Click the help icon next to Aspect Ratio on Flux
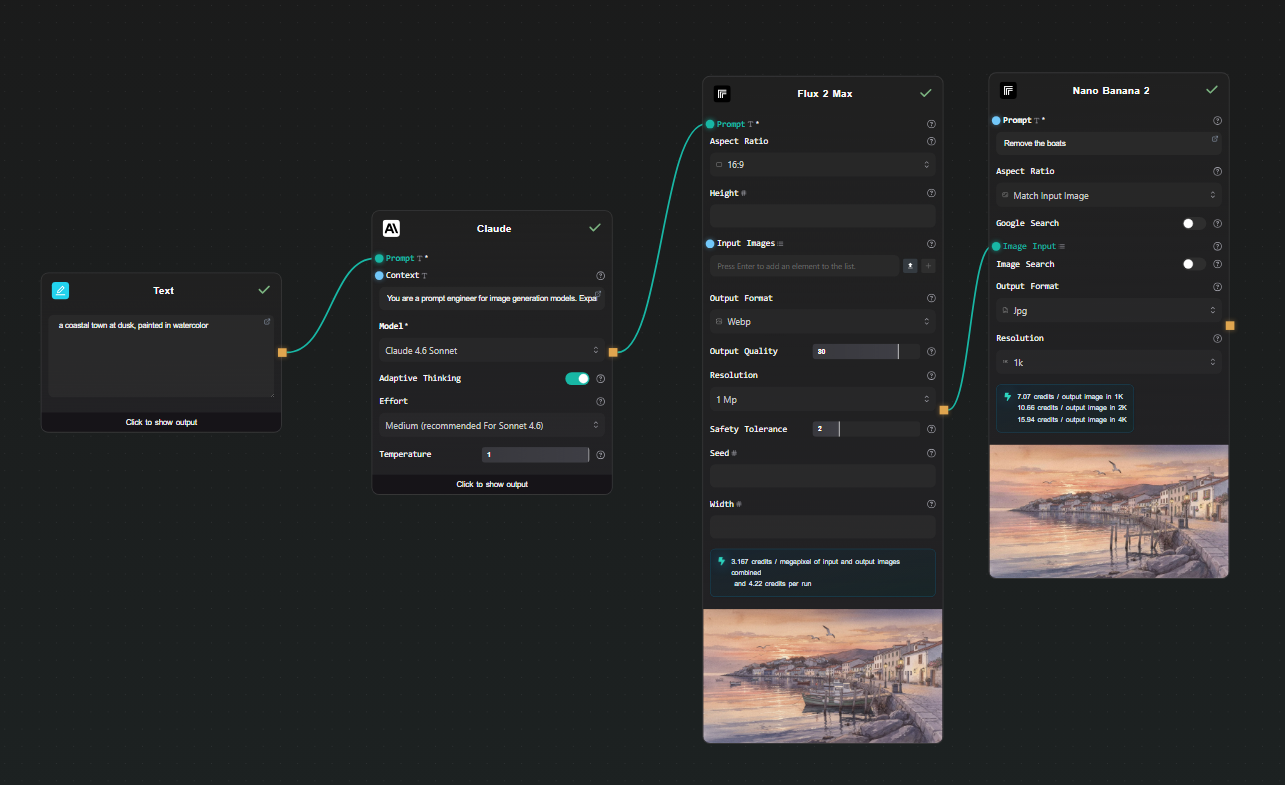The height and width of the screenshot is (785, 1285). point(931,140)
